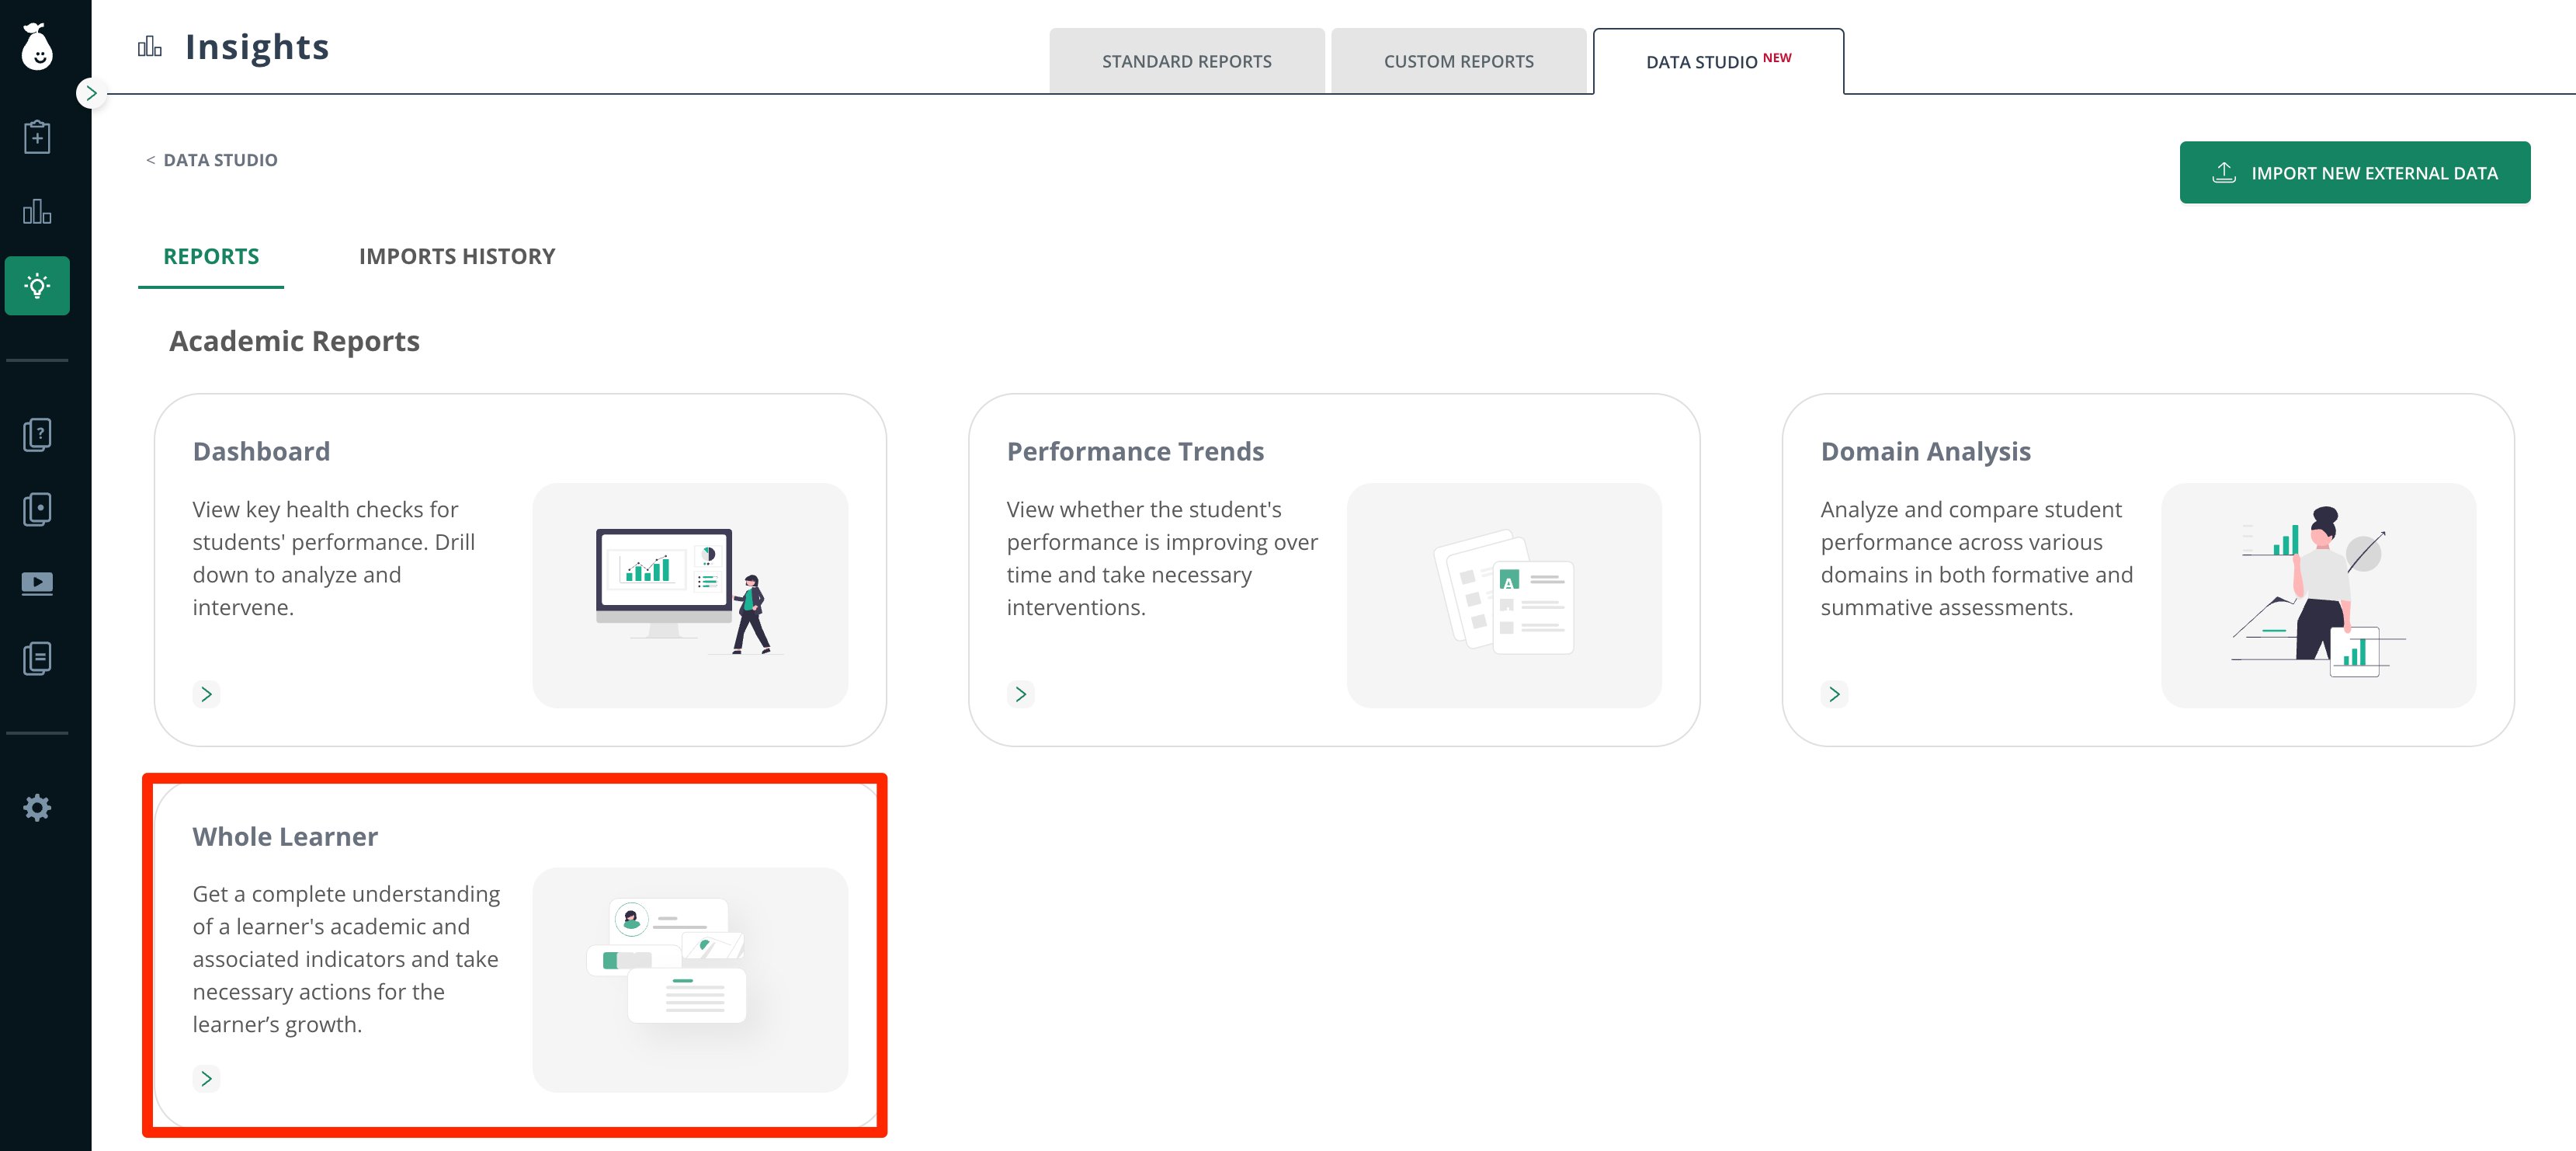The width and height of the screenshot is (2576, 1151).
Task: Click the pear logo in sidebar
Action: pos(37,46)
